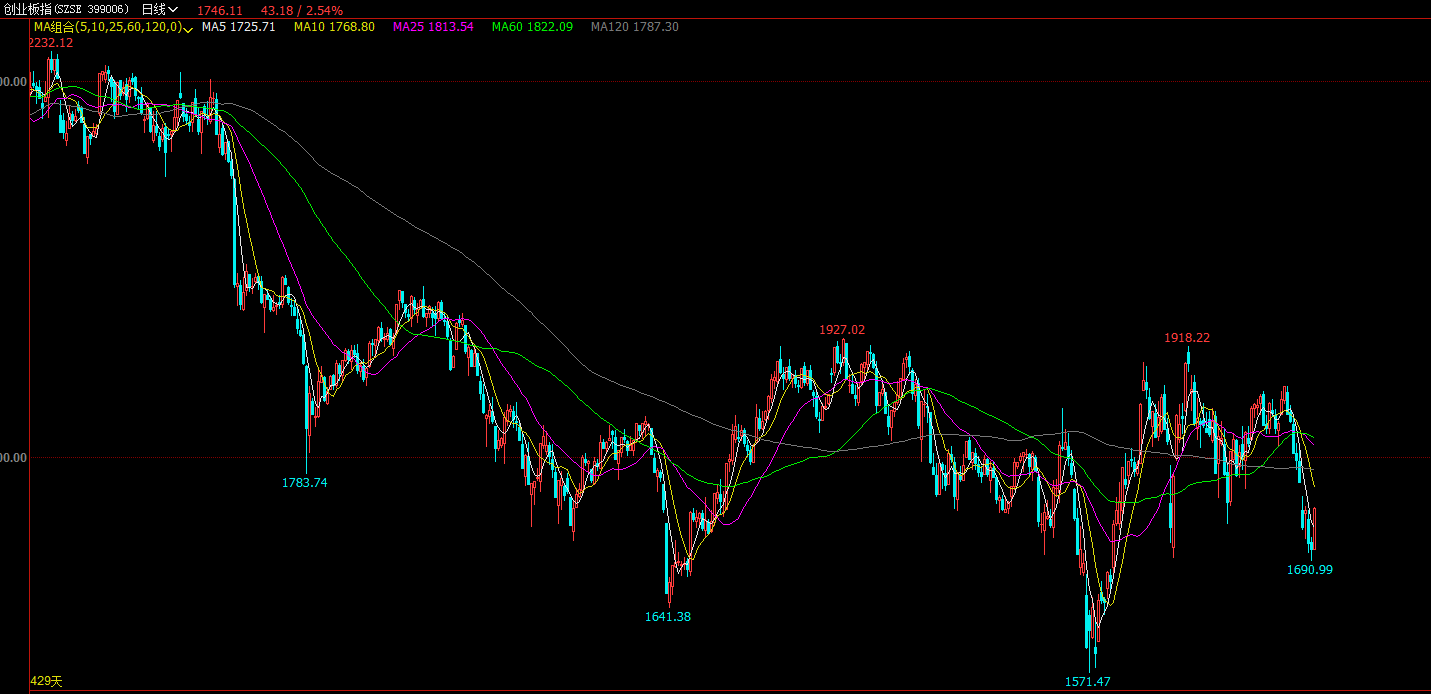1431x694 pixels.
Task: Select the MA25 1813.54 label
Action: click(x=433, y=27)
